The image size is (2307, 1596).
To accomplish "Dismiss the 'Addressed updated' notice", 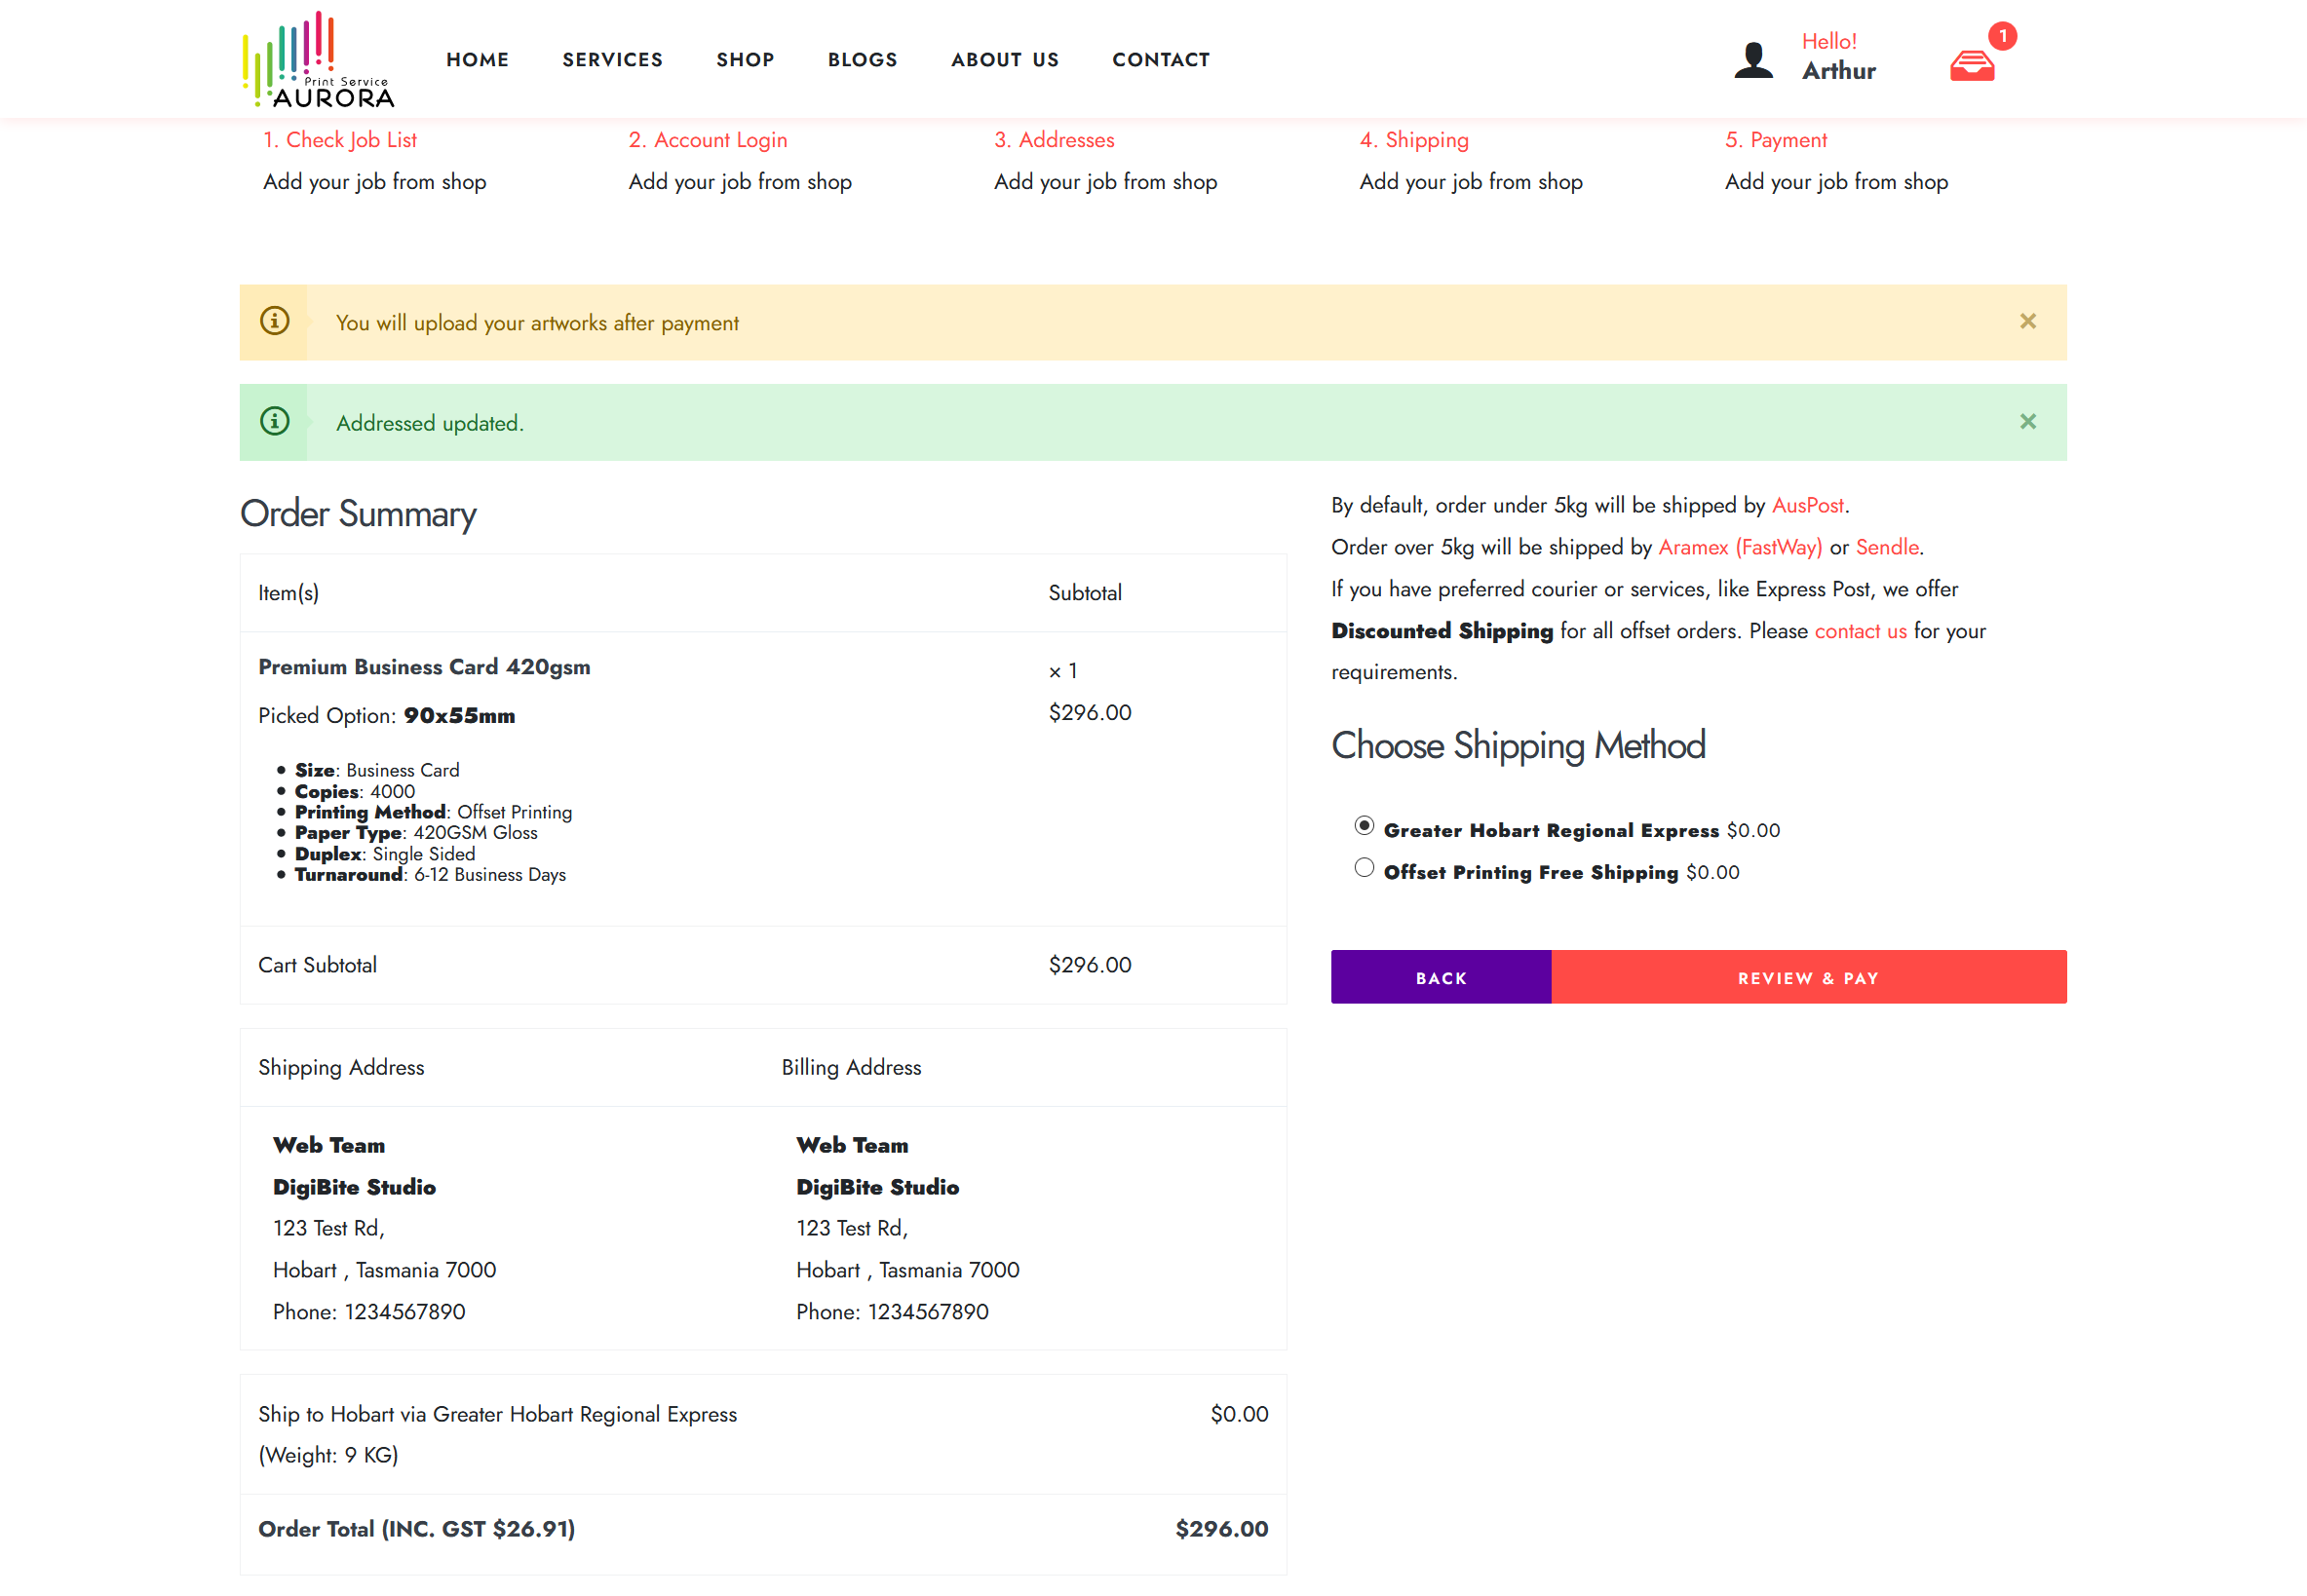I will coord(2028,421).
